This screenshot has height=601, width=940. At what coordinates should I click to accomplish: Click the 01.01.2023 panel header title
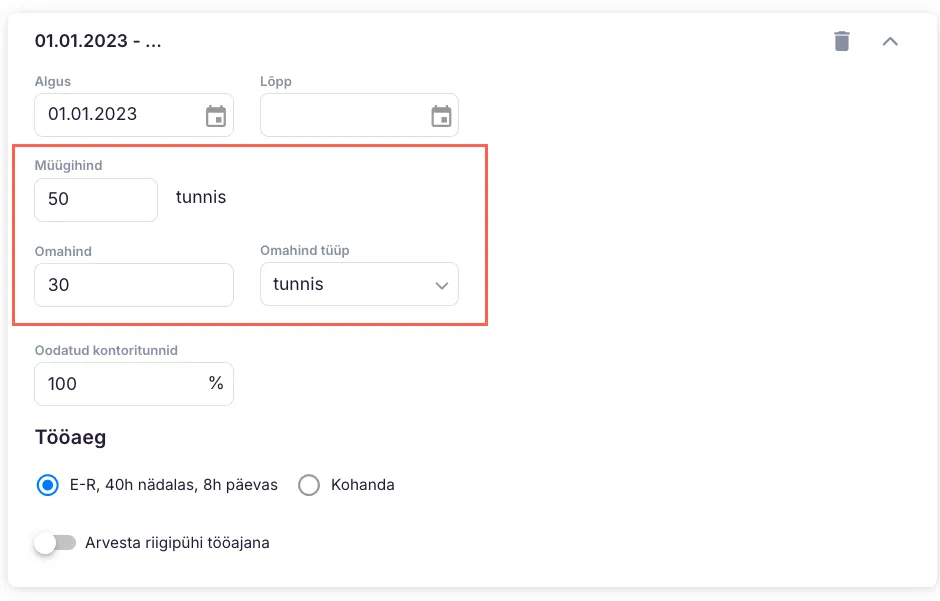[98, 41]
